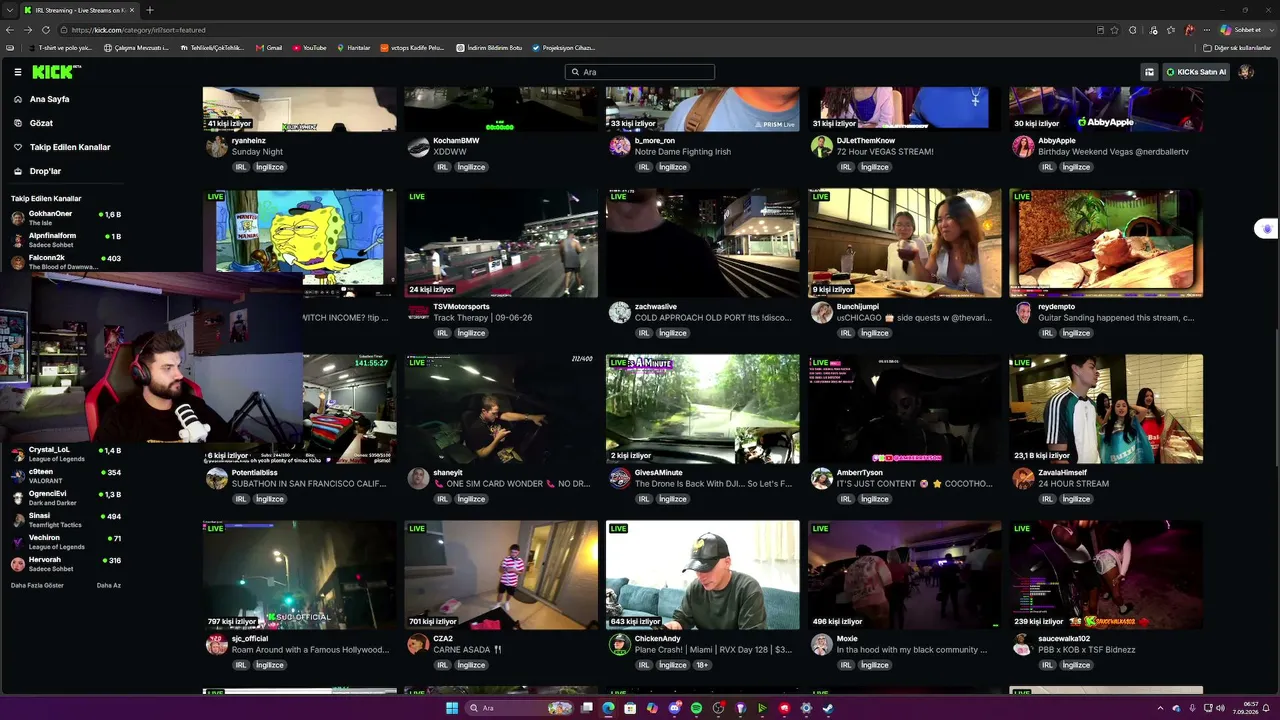Focus the Kick Ara search field

tap(640, 72)
